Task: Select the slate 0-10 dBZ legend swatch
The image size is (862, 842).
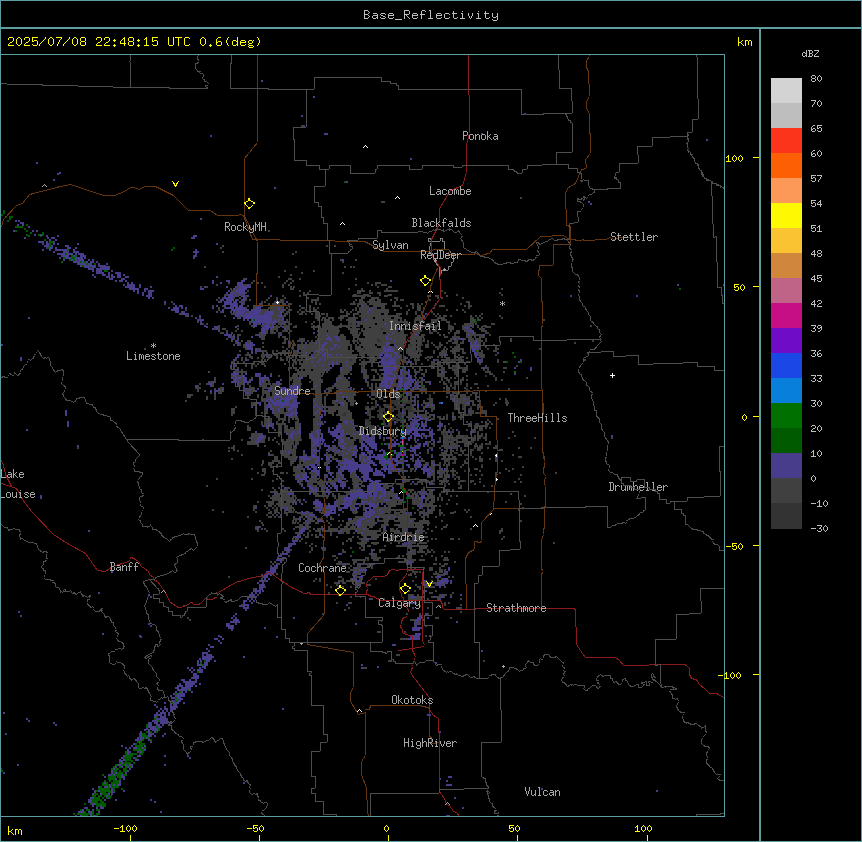Action: 786,466
